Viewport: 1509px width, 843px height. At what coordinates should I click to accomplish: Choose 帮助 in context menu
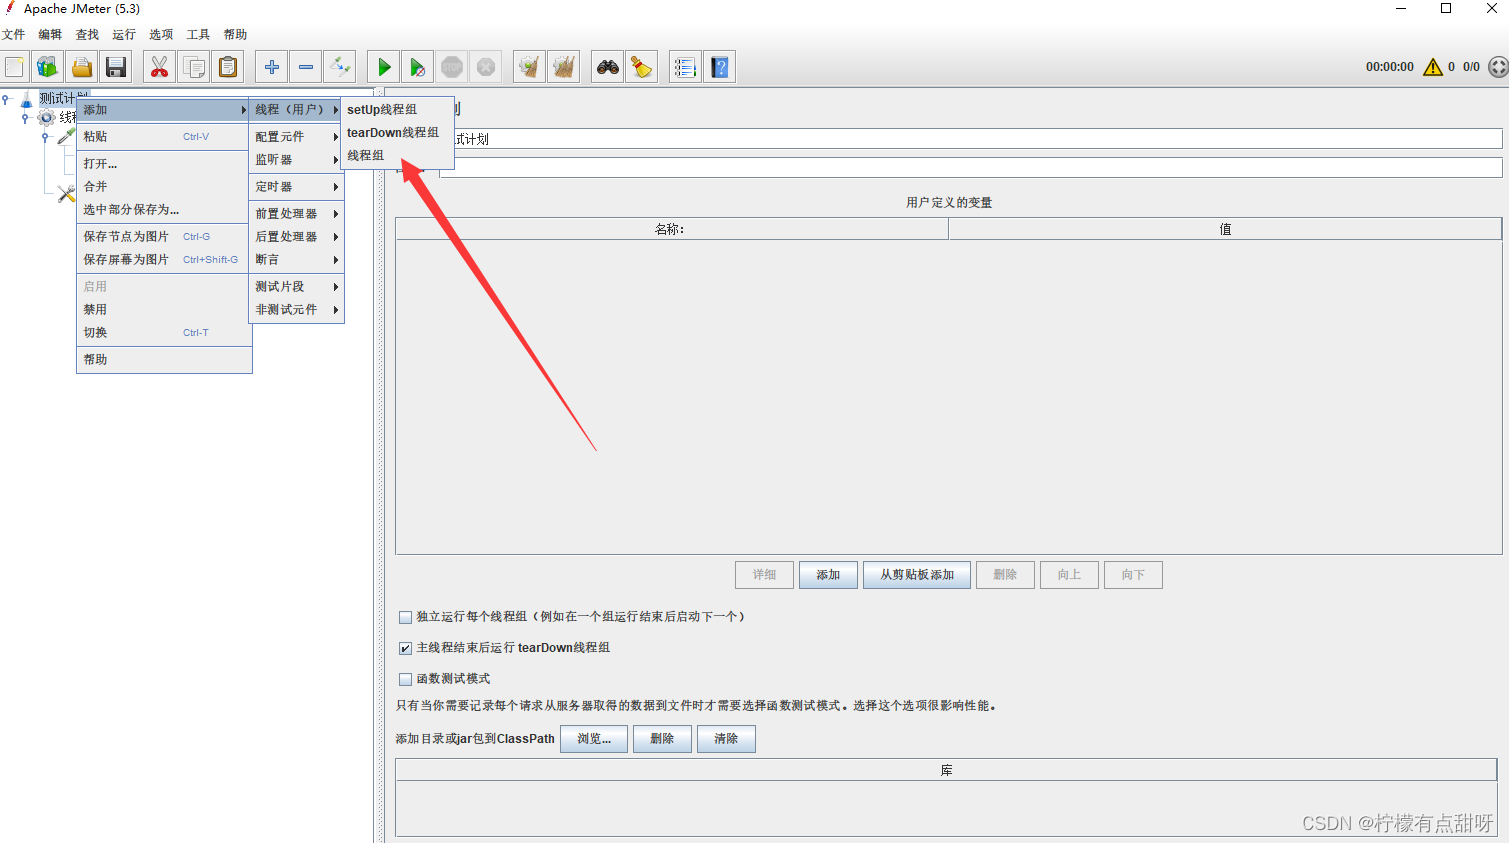pos(164,360)
